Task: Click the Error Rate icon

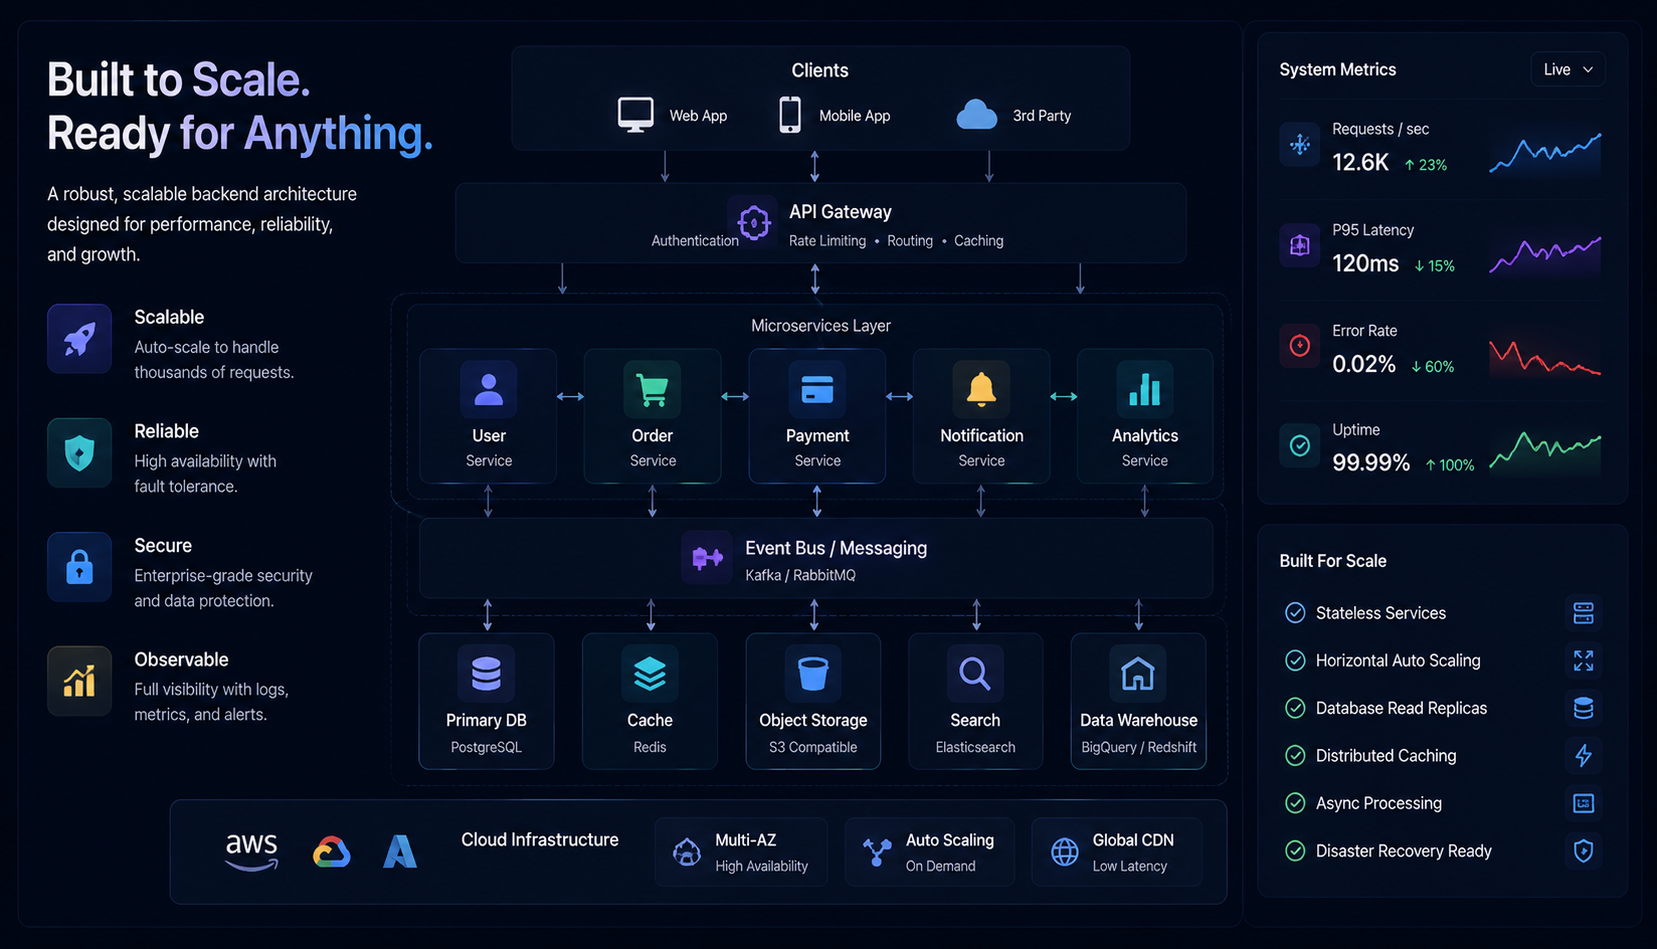Action: tap(1300, 346)
